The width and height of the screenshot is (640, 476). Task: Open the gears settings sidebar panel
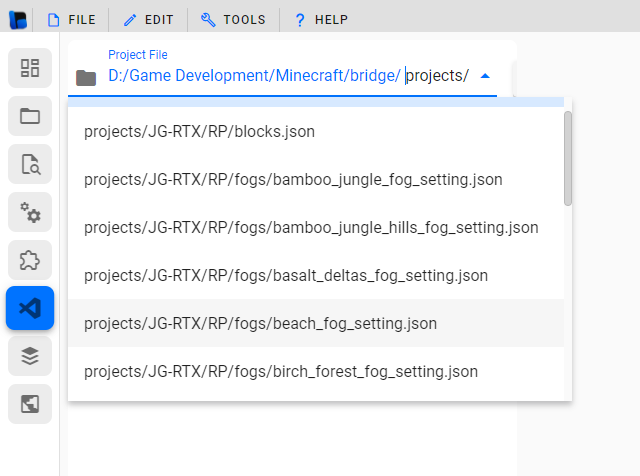click(x=30, y=212)
